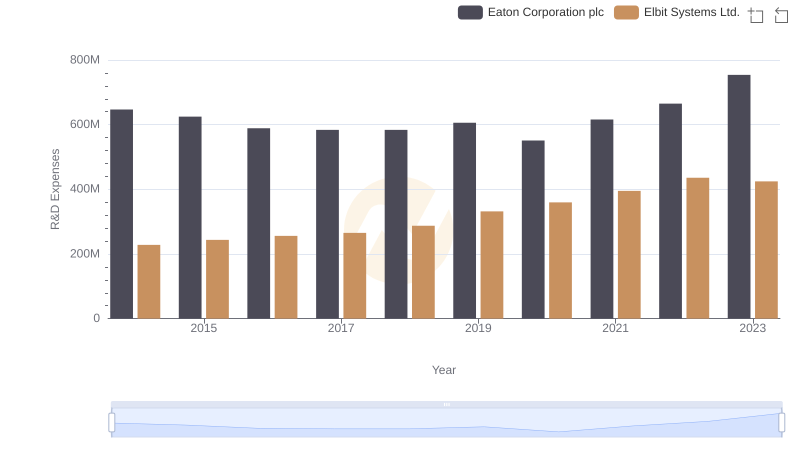Click the R&D Expenses axis title

pos(56,189)
